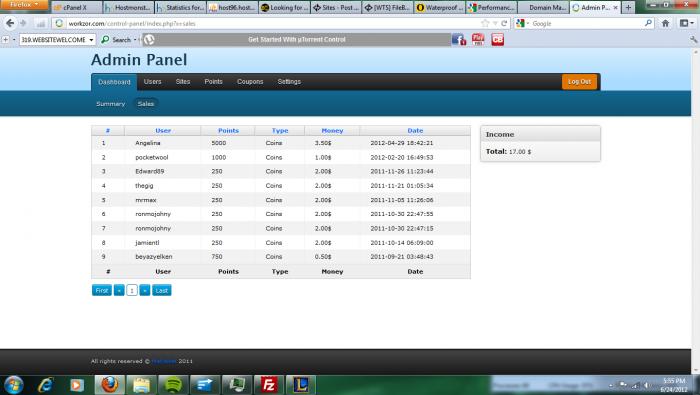The height and width of the screenshot is (395, 700).
Task: Open the Firefox menu dropdown button
Action: click(x=24, y=5)
